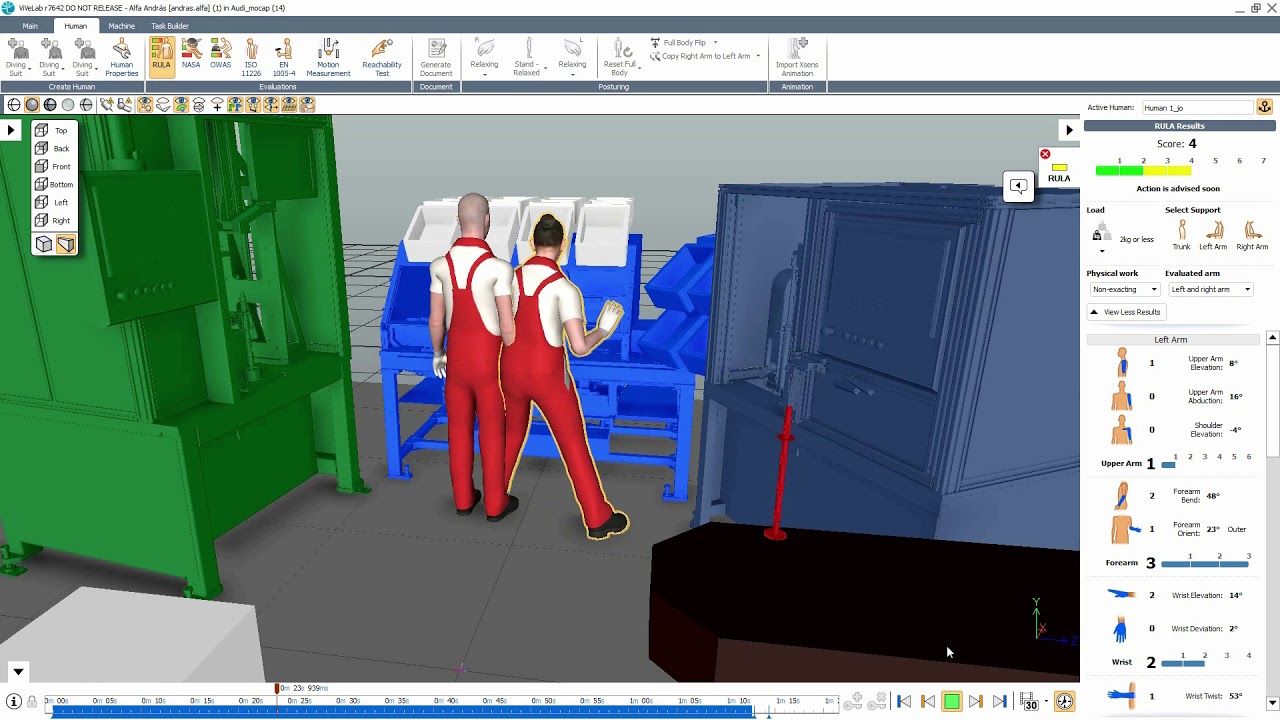The image size is (1280, 720).
Task: Click the comment bubble icon in viewport
Action: [1018, 186]
